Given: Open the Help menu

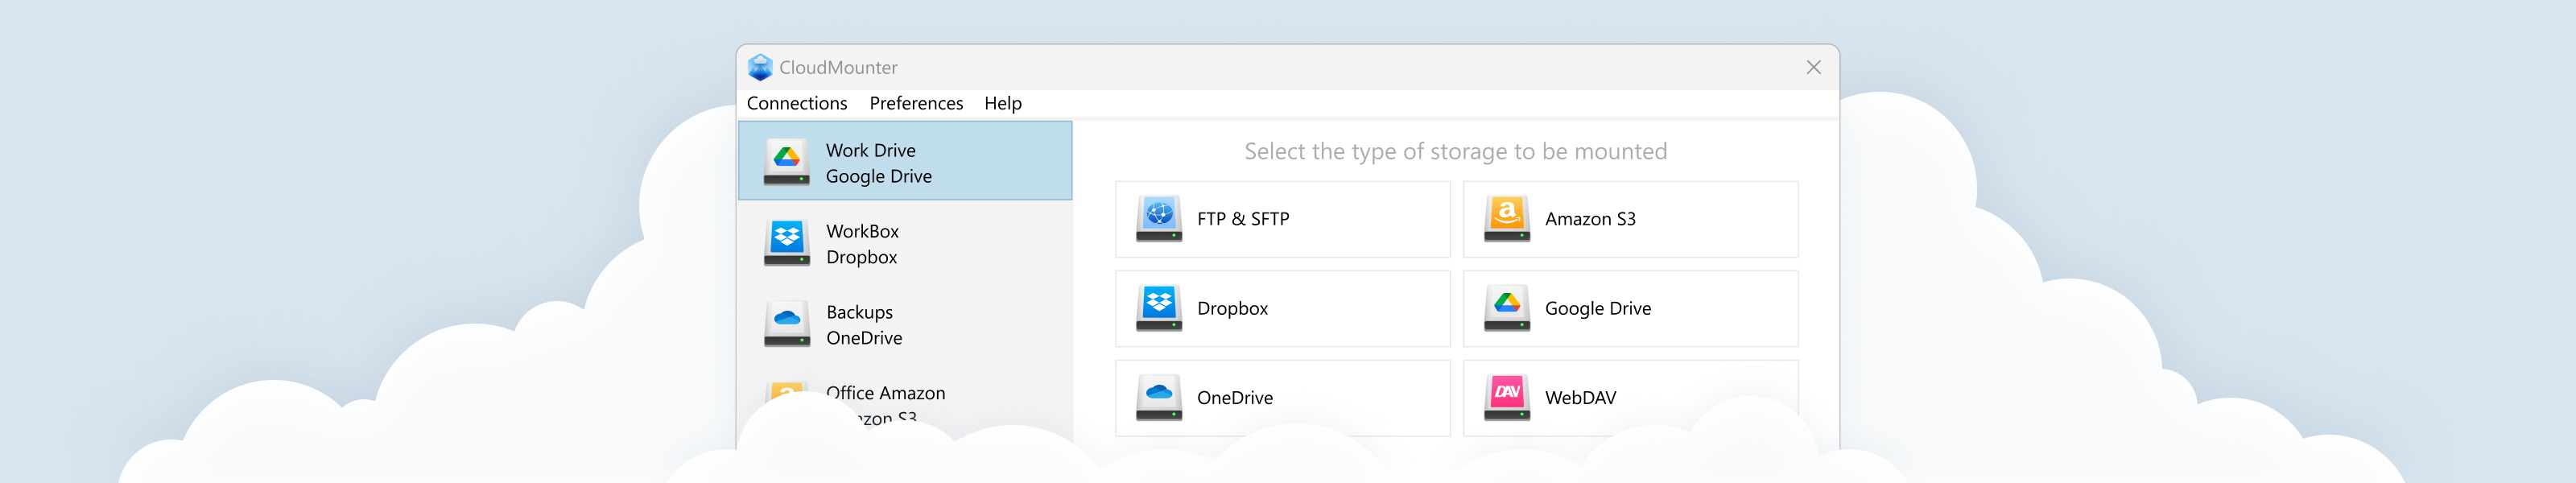Looking at the screenshot, I should click(x=1003, y=103).
